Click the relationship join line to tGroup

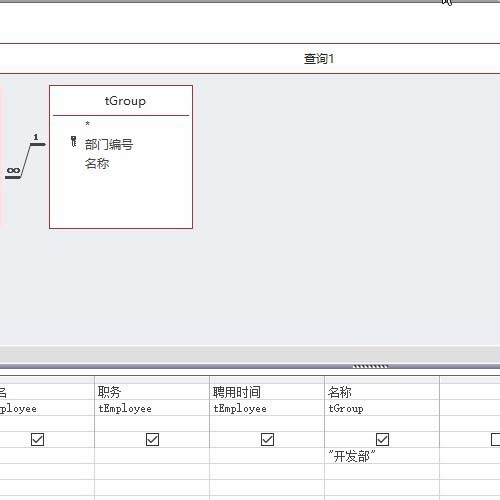(26, 161)
